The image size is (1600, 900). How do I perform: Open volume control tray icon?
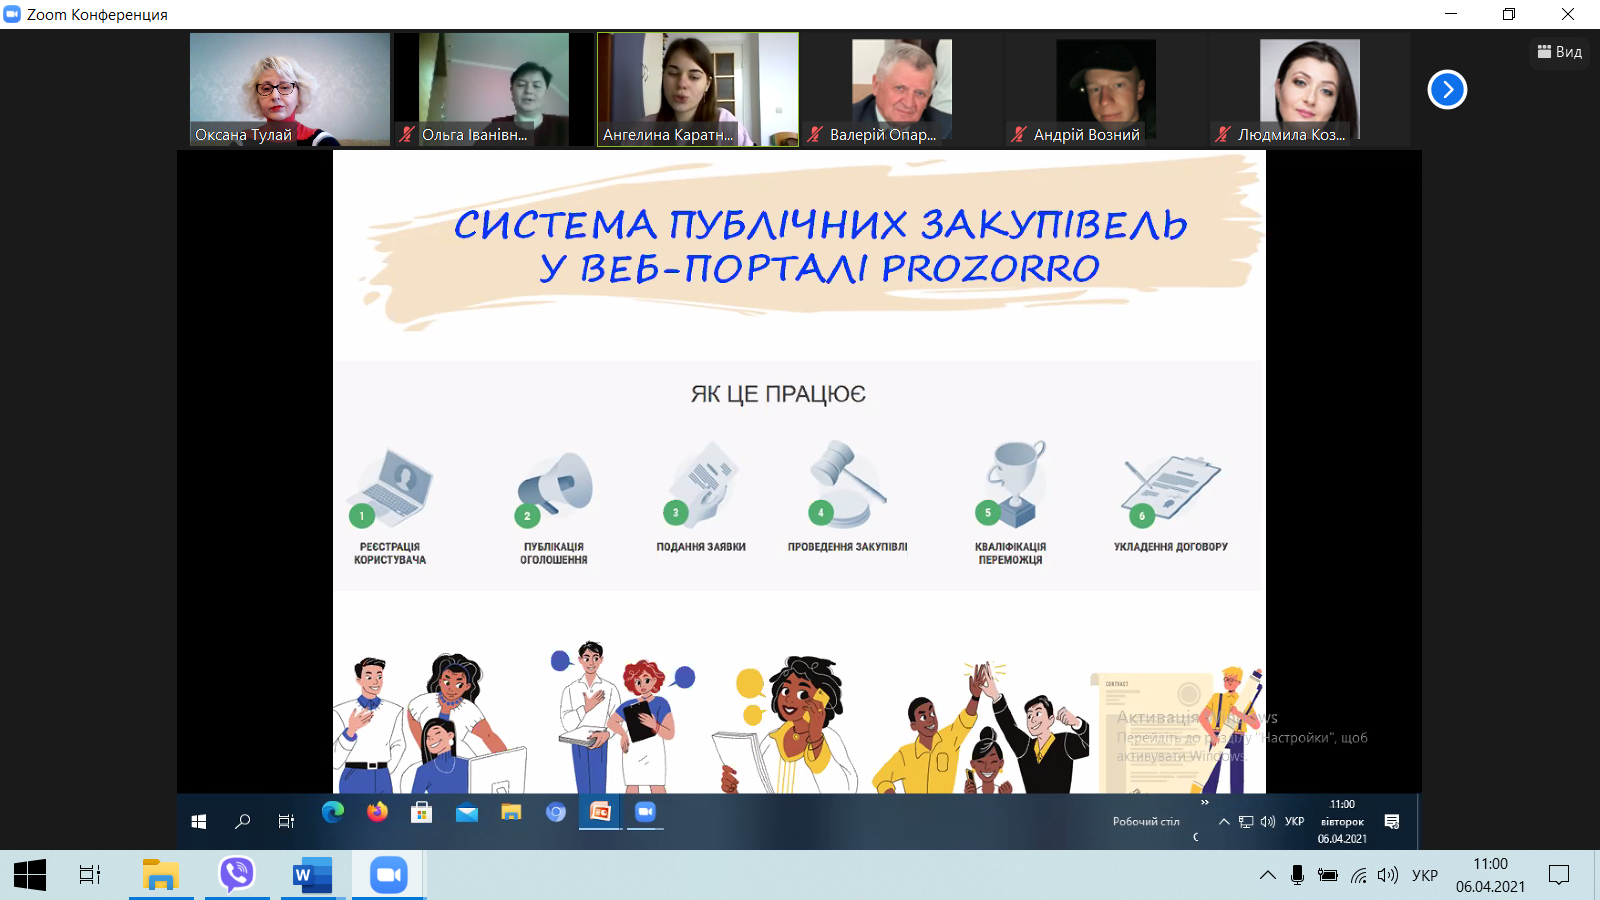pyautogui.click(x=1388, y=875)
